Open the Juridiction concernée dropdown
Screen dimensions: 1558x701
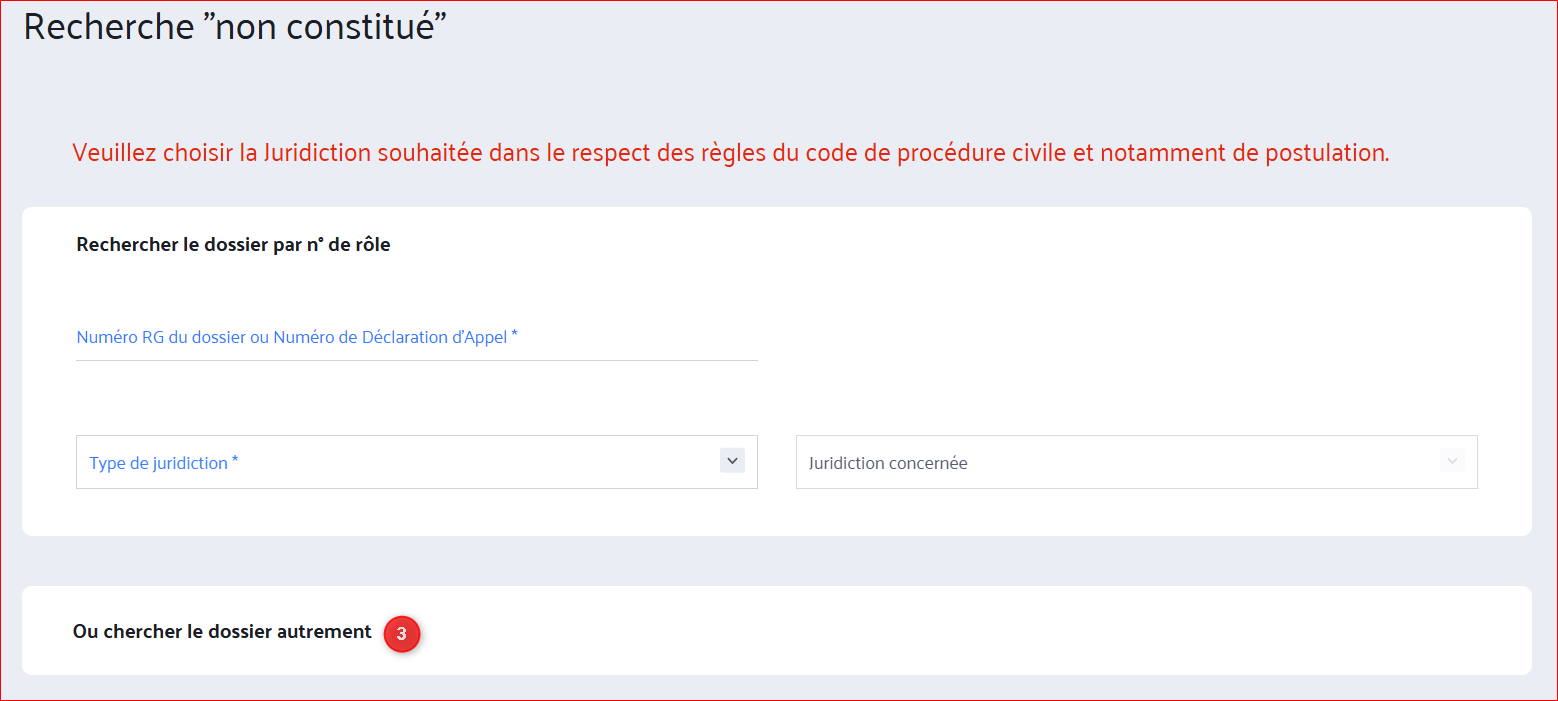[x=1136, y=462]
